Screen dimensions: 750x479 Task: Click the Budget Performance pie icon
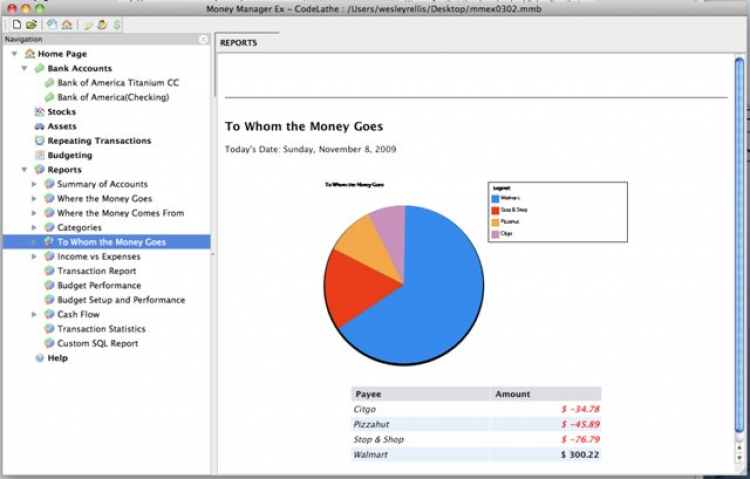[x=49, y=285]
